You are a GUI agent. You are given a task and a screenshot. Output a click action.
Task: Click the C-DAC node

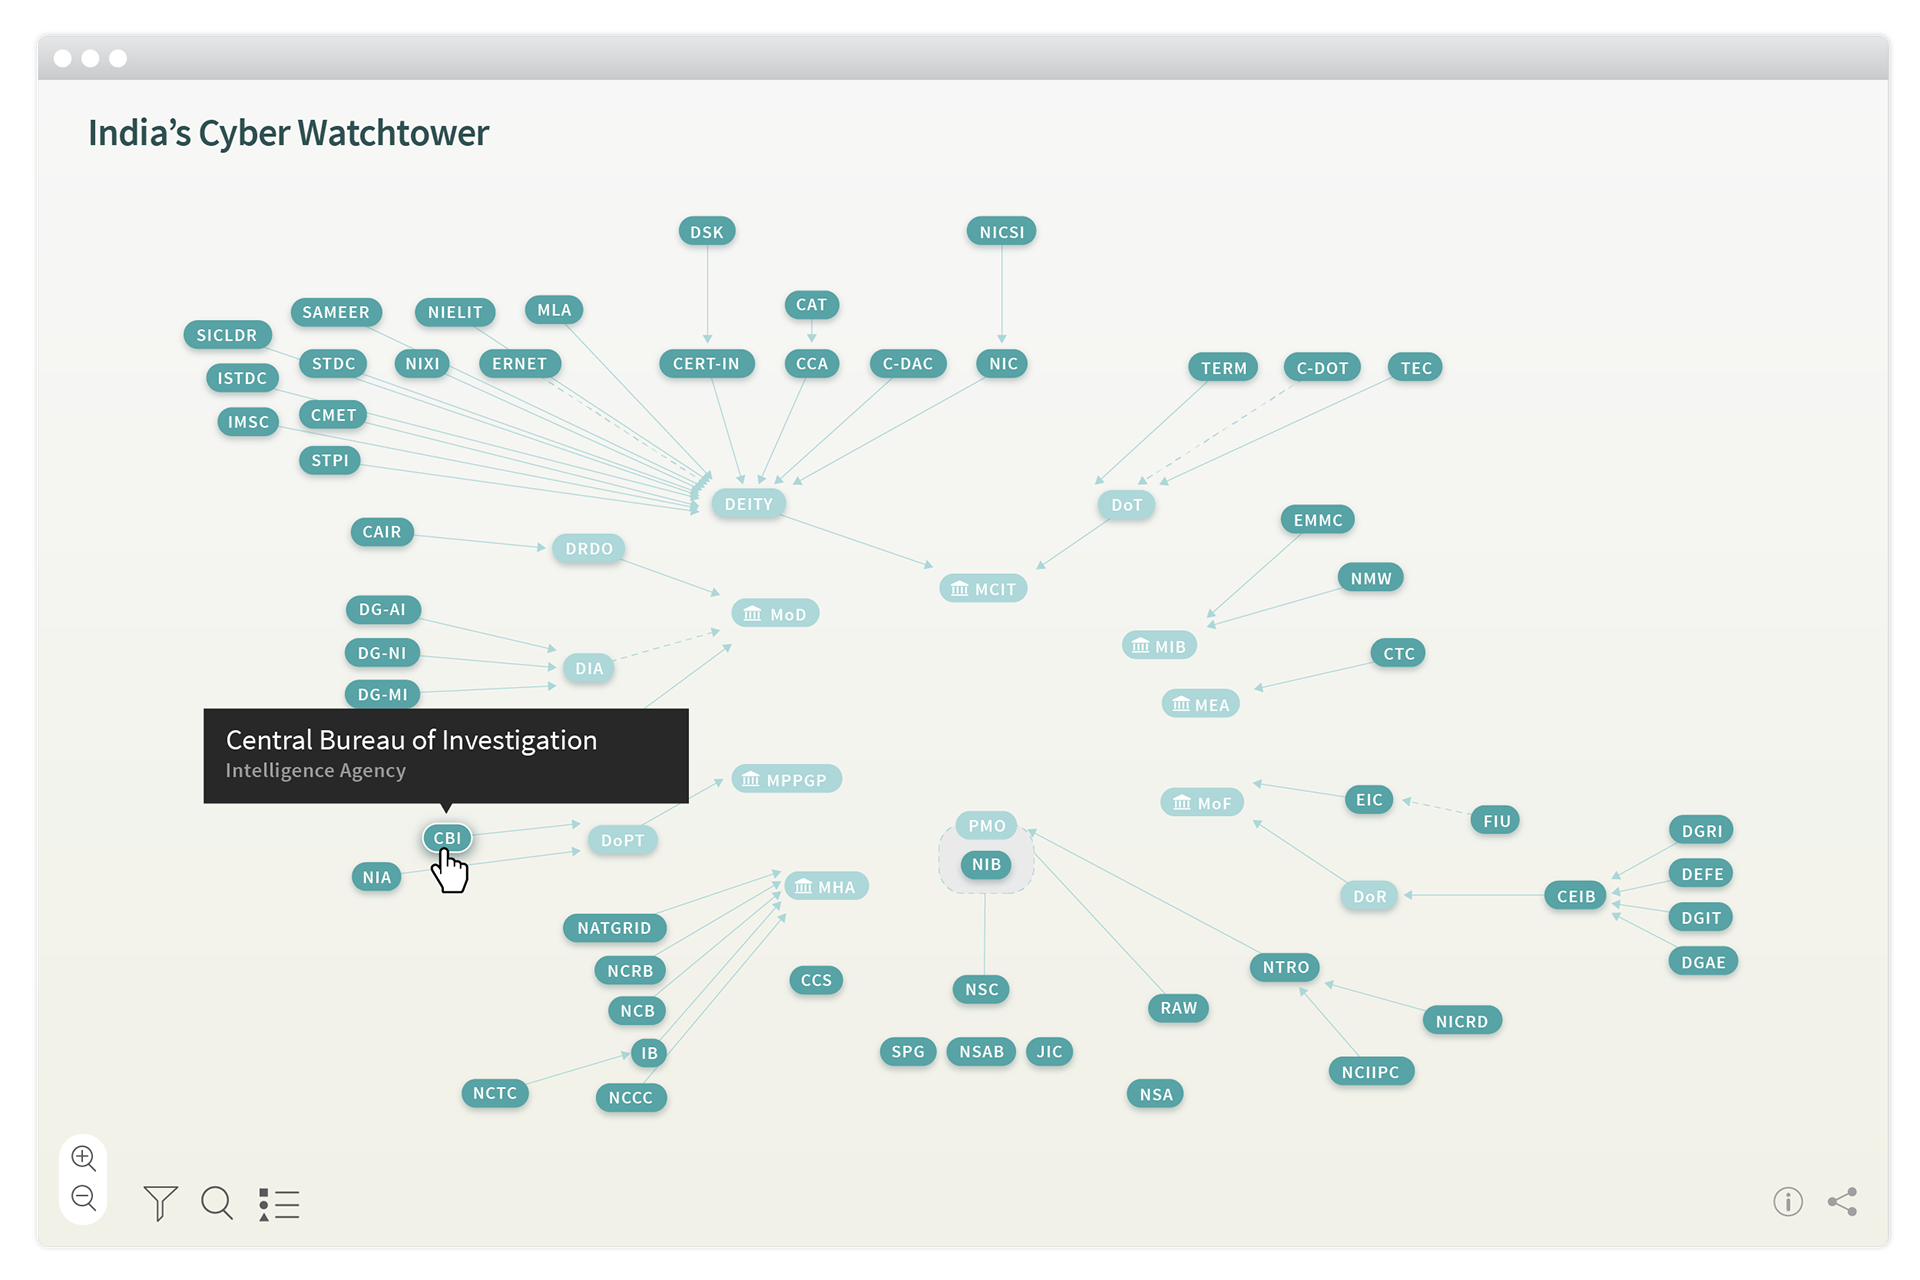pyautogui.click(x=907, y=364)
